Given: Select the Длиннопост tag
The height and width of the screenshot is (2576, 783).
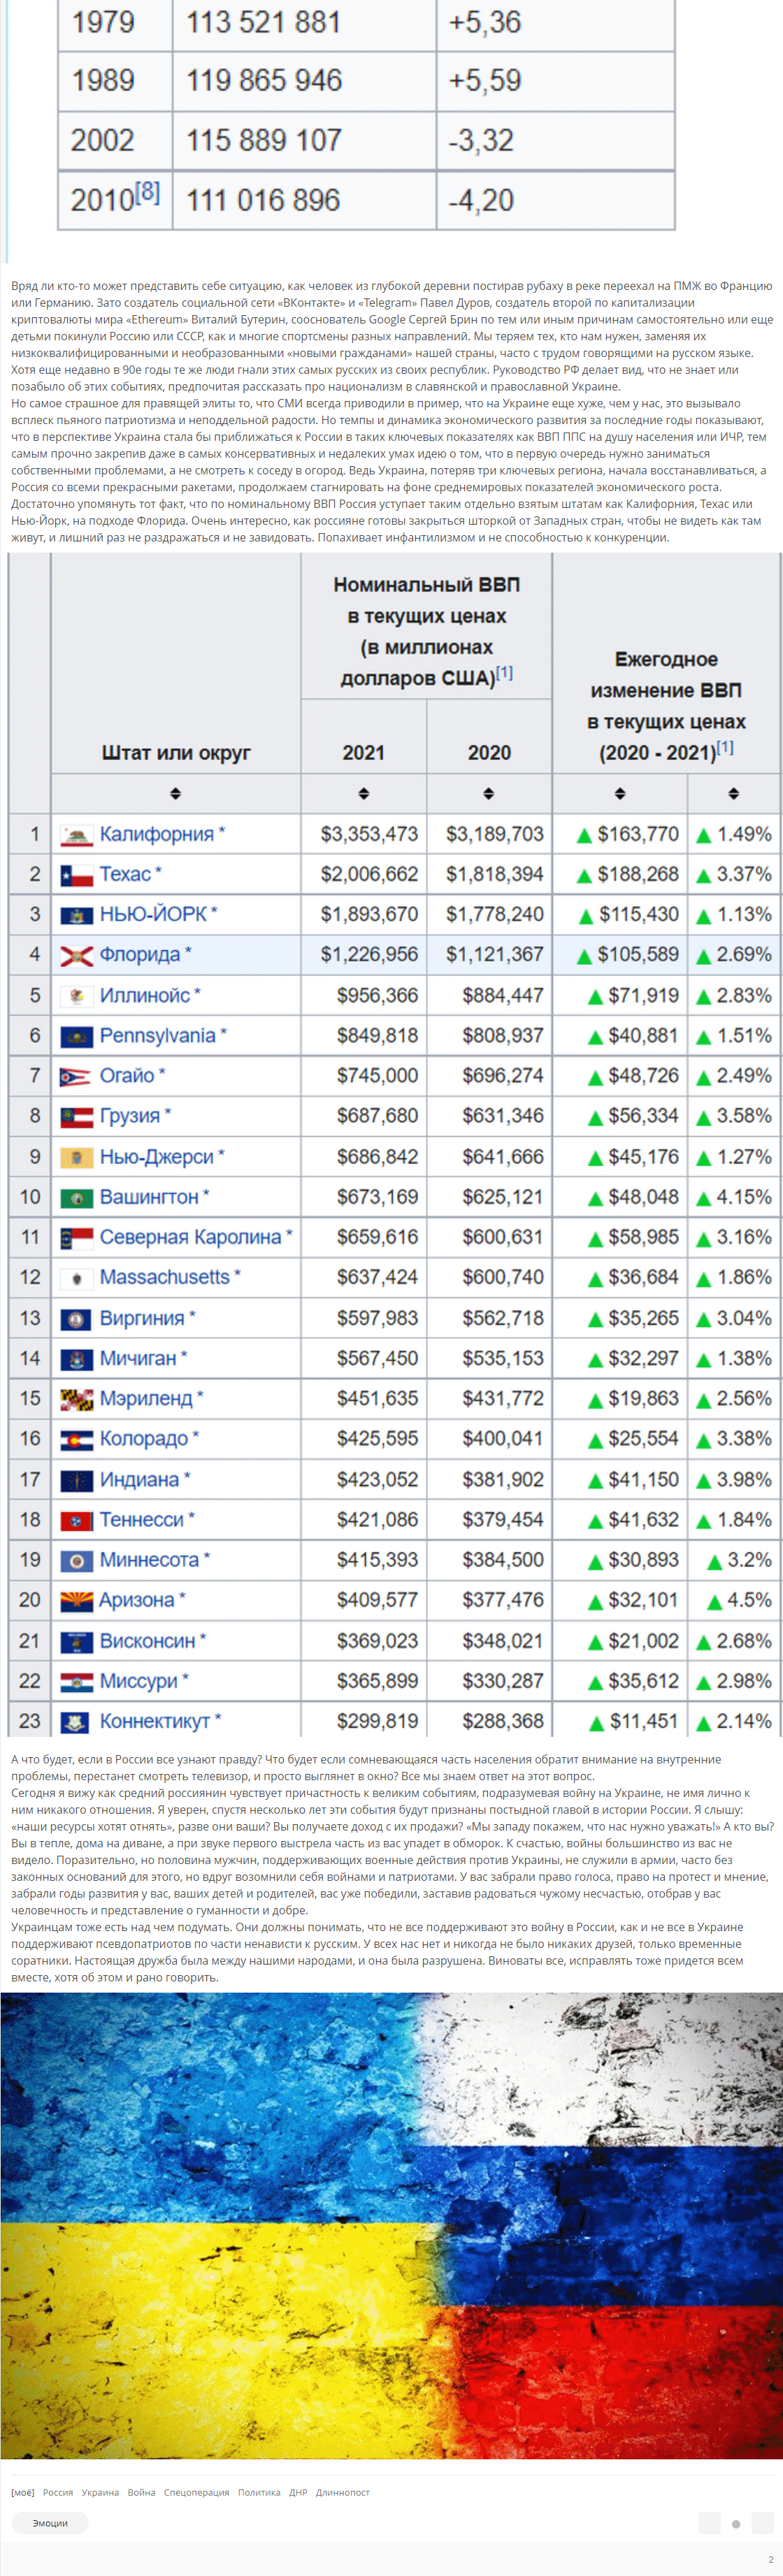Looking at the screenshot, I should tap(343, 2492).
